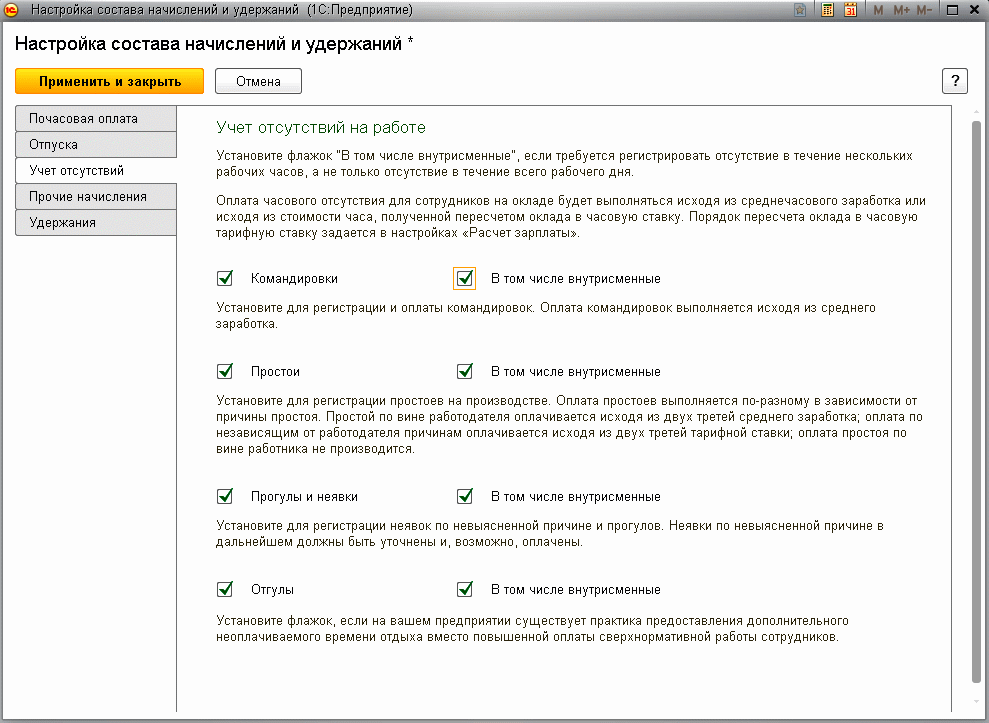Screen dimensions: 989x723
Task: Open the calendar icon showing 31
Action: point(850,10)
